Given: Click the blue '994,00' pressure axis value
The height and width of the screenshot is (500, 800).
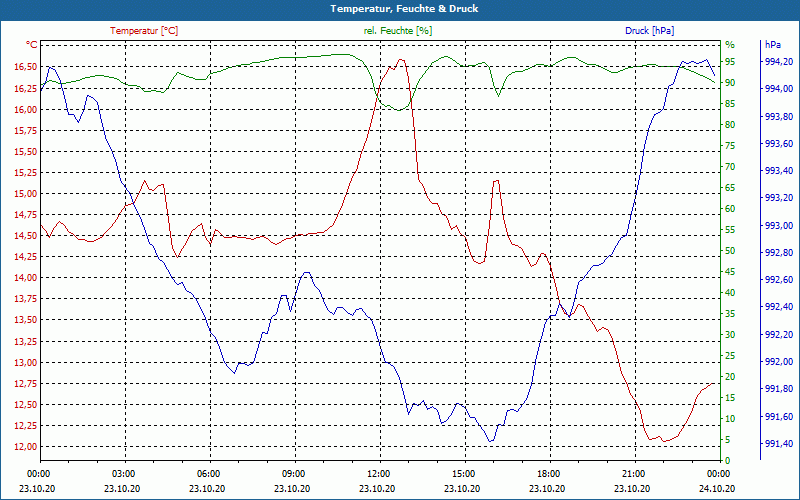Looking at the screenshot, I should click(779, 89).
